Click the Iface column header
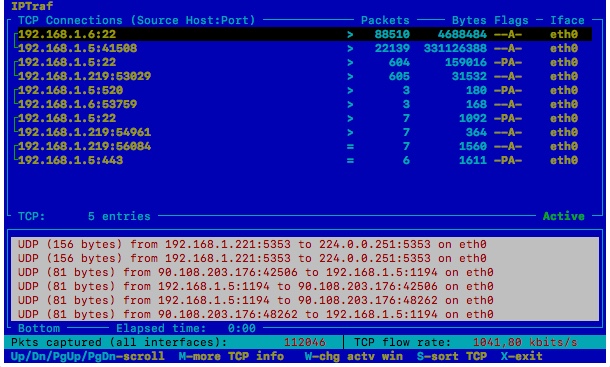 pos(567,20)
